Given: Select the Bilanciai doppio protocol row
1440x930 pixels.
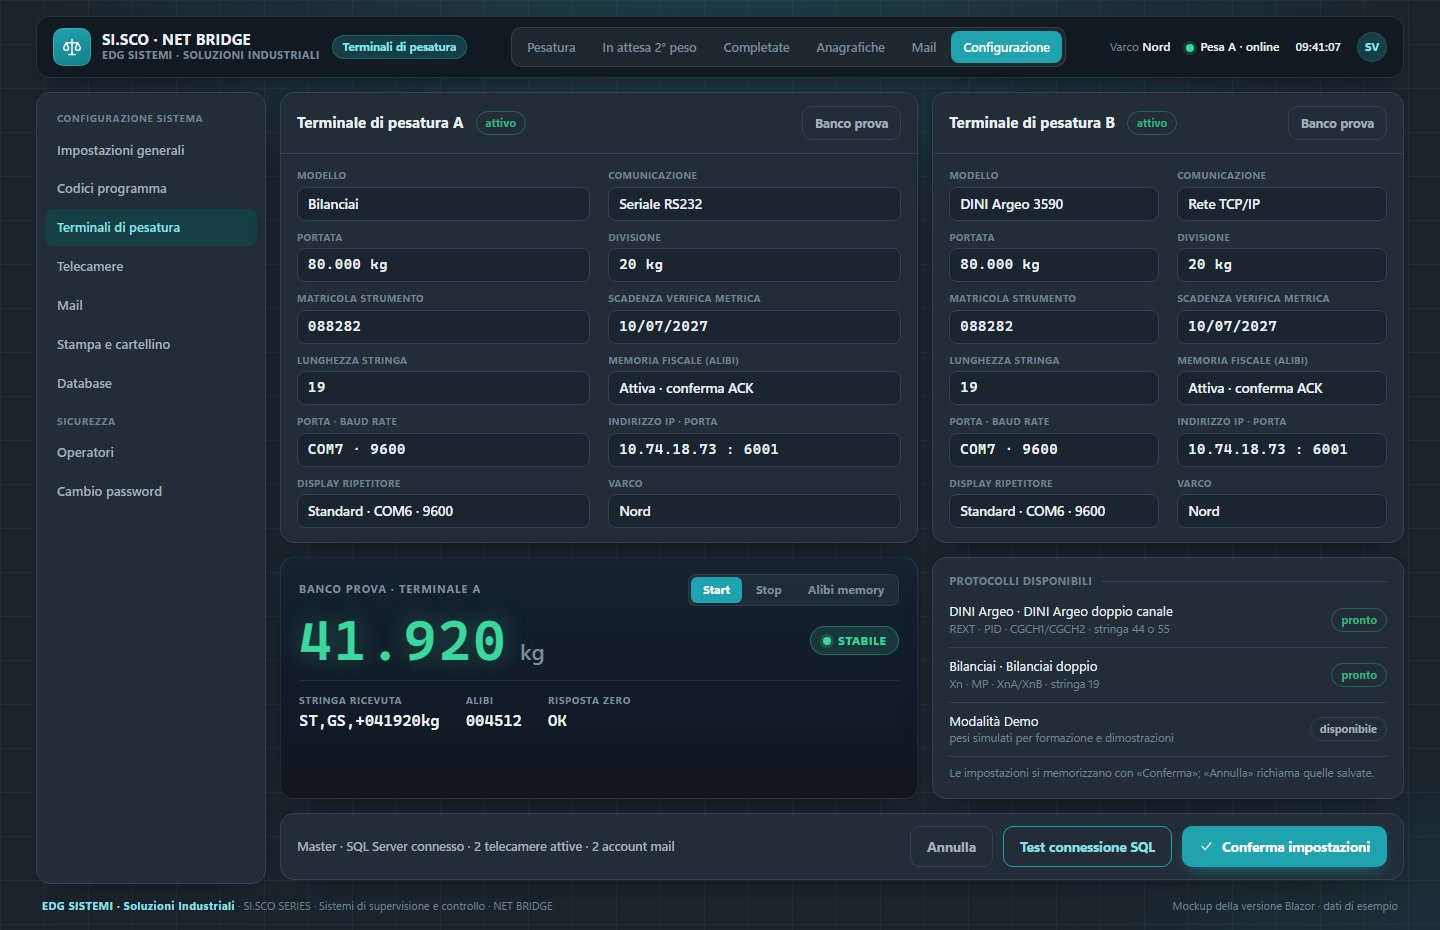Looking at the screenshot, I should (1168, 675).
